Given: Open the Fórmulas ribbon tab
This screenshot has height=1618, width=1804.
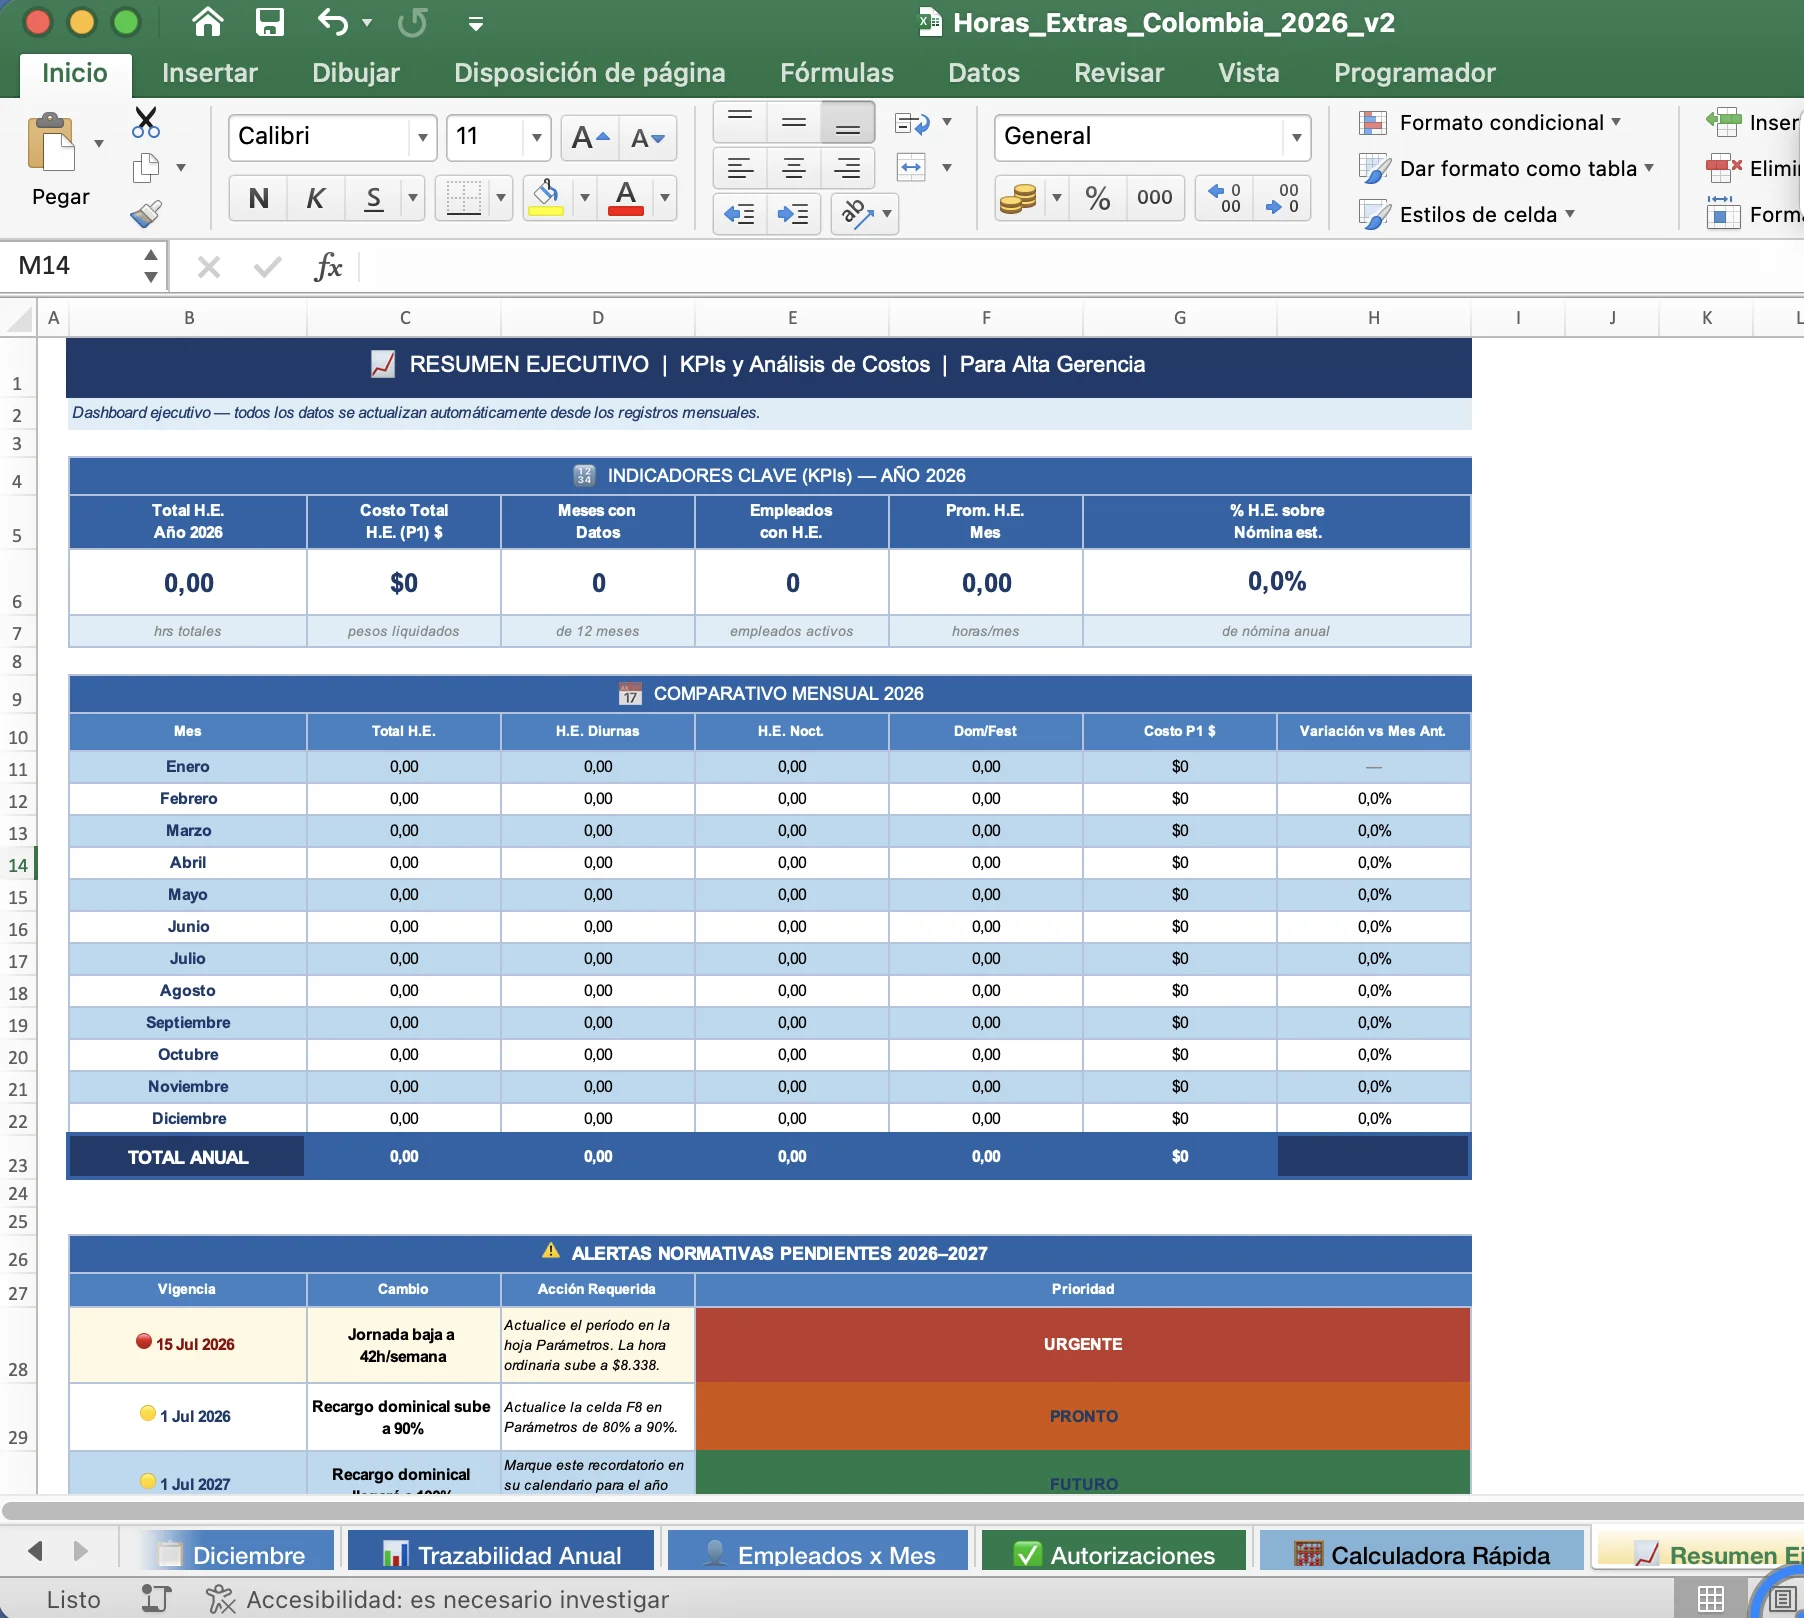Looking at the screenshot, I should (x=836, y=73).
